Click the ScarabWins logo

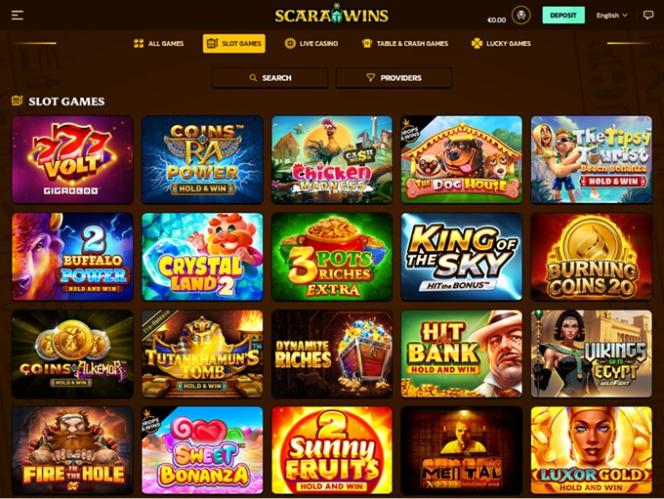[332, 15]
